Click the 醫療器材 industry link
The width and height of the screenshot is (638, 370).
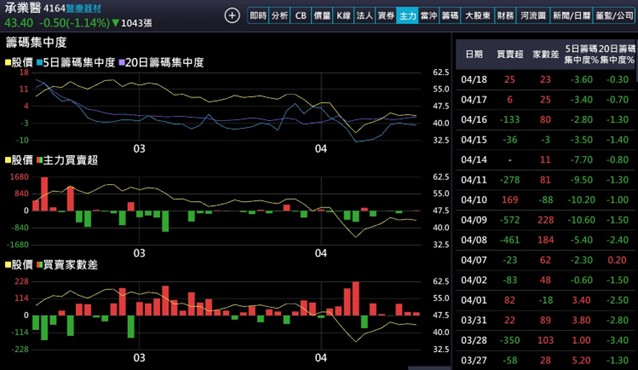[84, 8]
